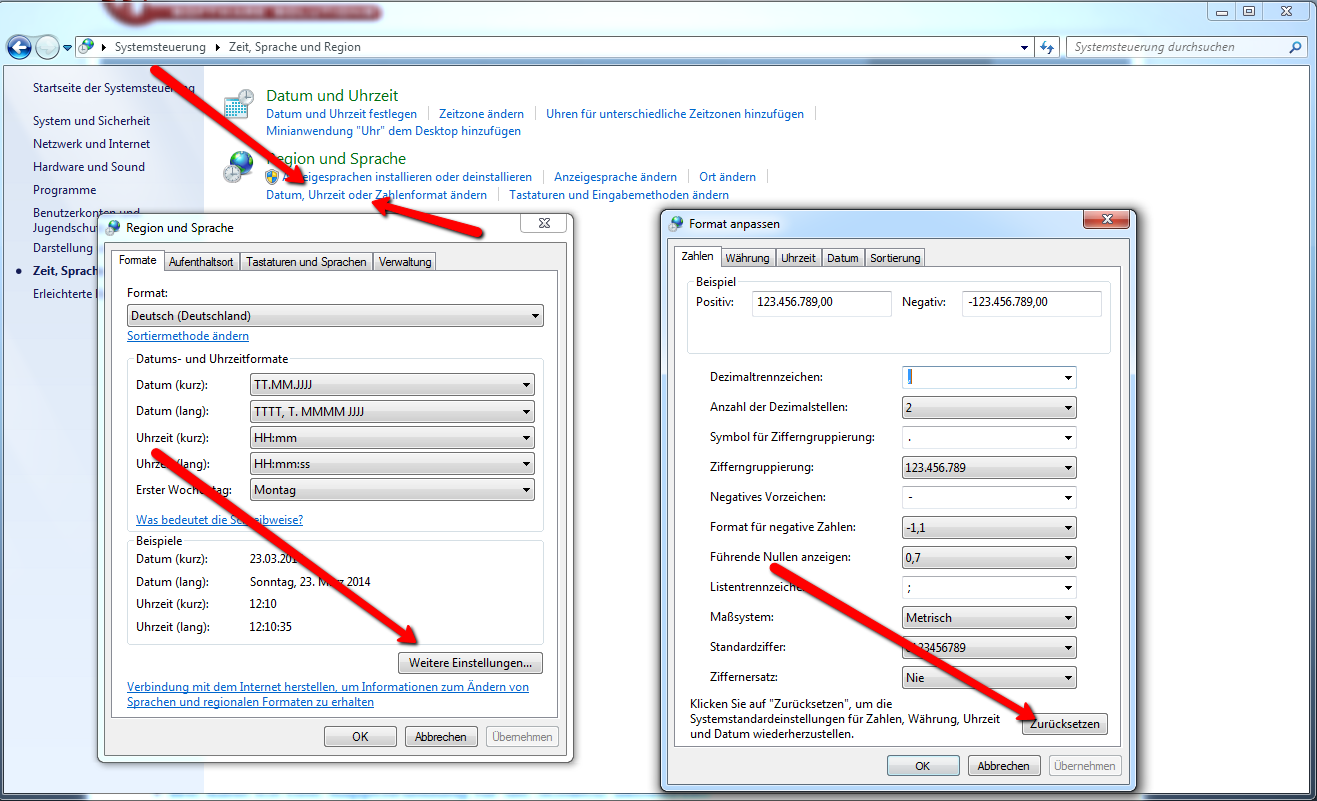Screen dimensions: 1317x801
Task: Open the Datum (lang) format dropdown
Action: [x=392, y=411]
